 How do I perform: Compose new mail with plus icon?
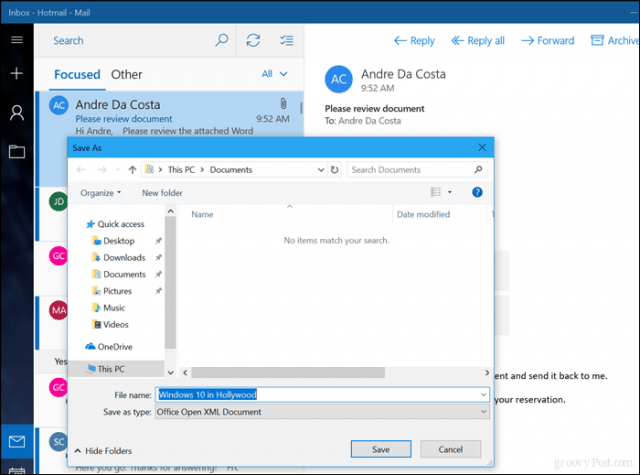pos(17,73)
